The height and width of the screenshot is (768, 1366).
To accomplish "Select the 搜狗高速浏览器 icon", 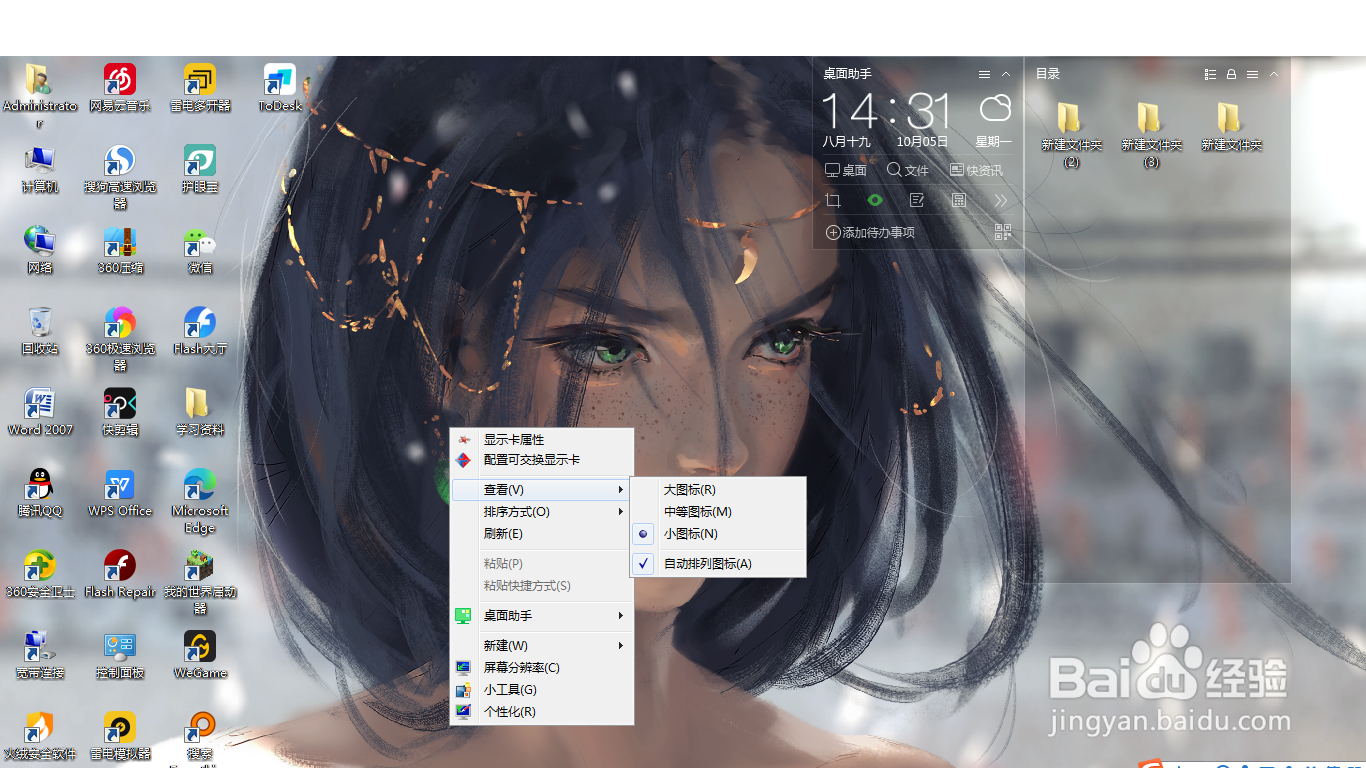I will pyautogui.click(x=120, y=177).
